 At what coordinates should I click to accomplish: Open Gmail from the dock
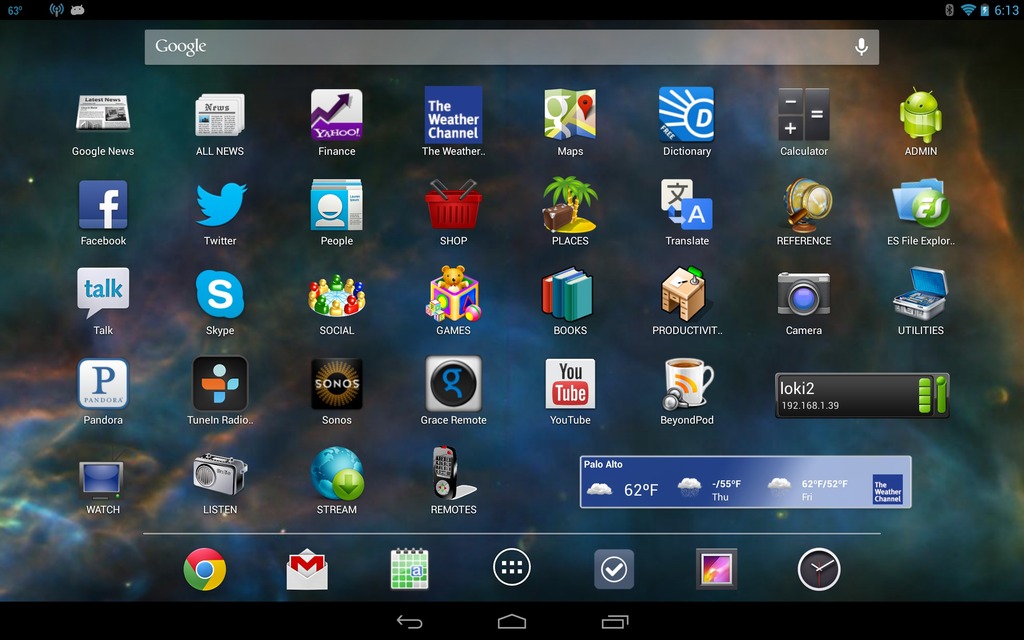pos(307,569)
